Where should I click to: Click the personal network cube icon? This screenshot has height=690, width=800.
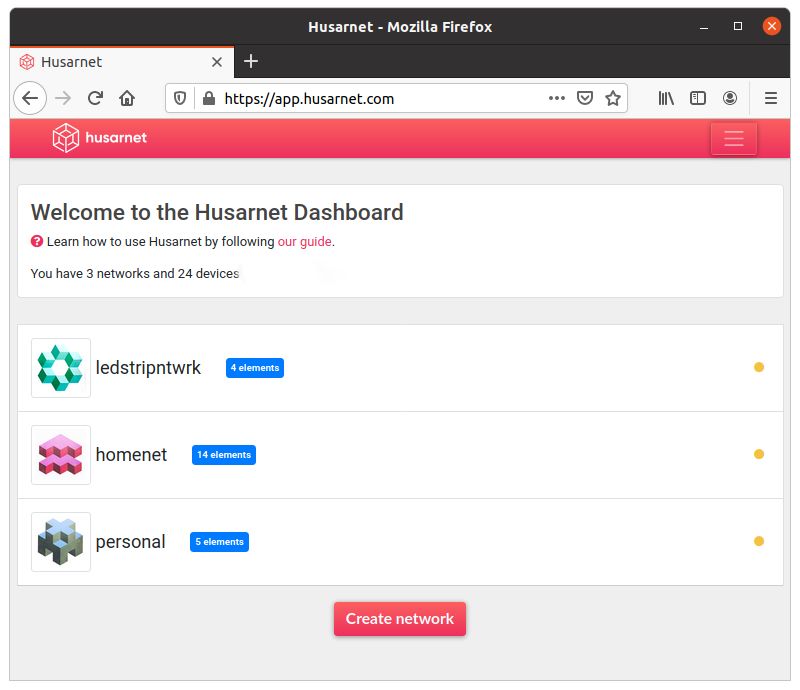(60, 541)
